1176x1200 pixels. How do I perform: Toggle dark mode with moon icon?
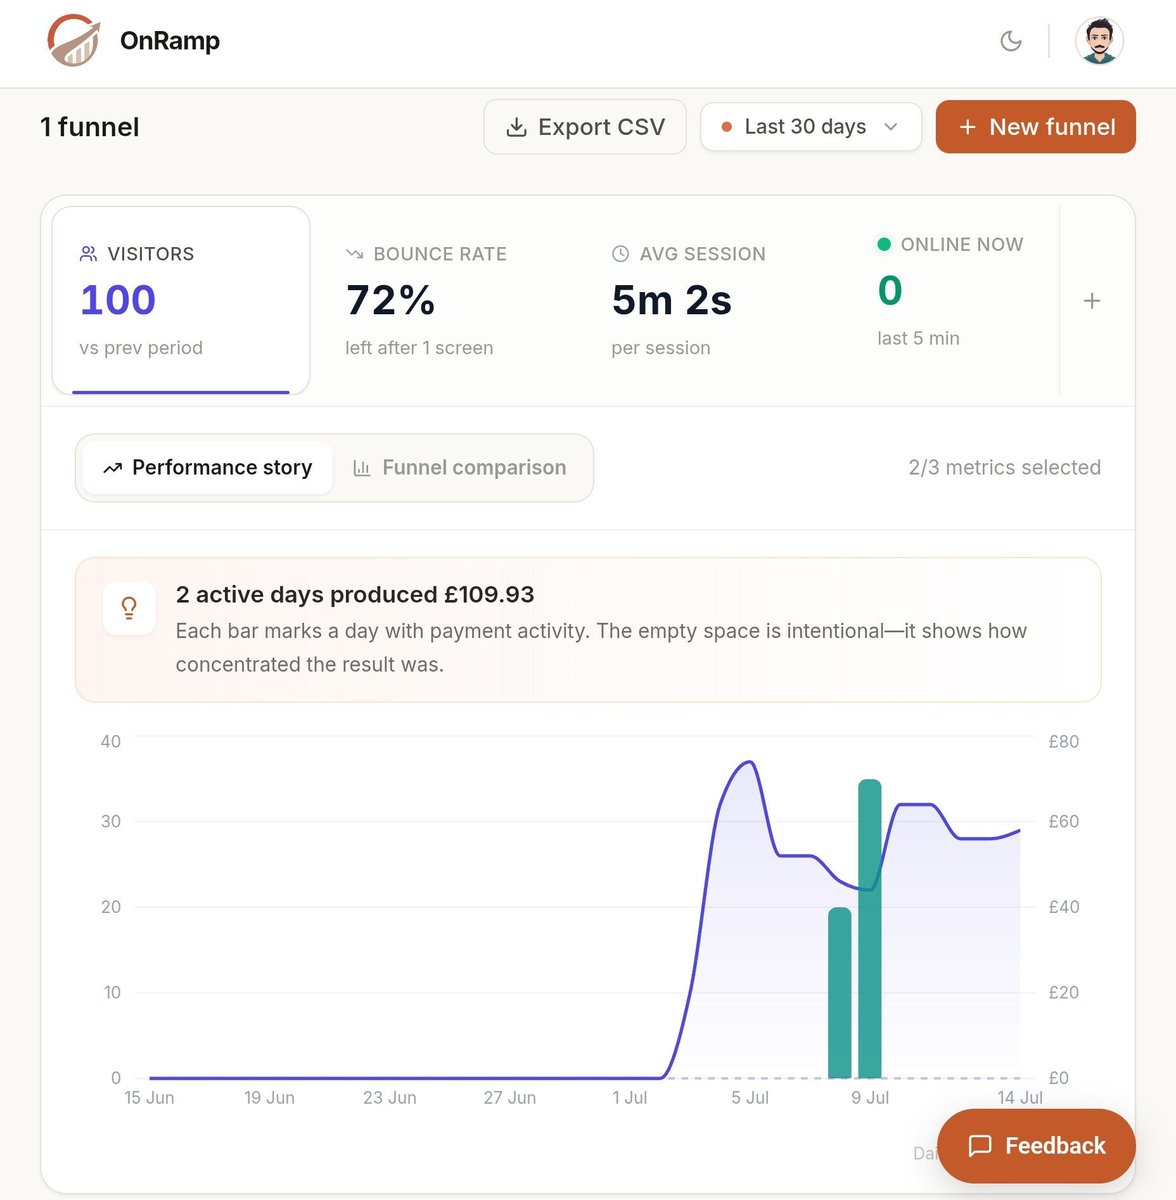1011,41
